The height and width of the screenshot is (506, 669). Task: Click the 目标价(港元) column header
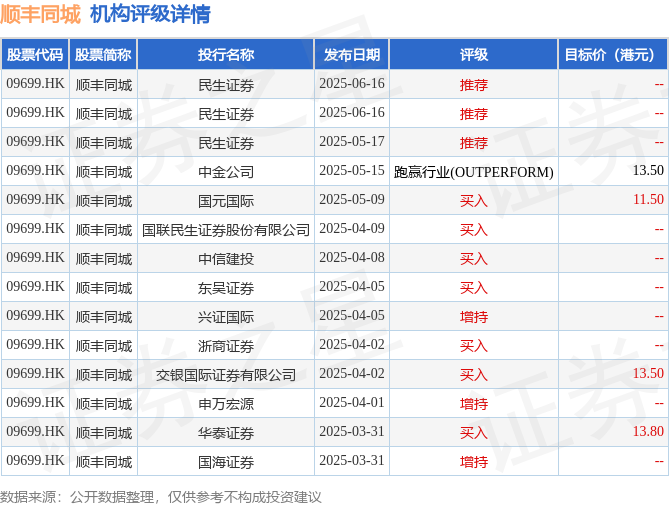click(x=613, y=55)
